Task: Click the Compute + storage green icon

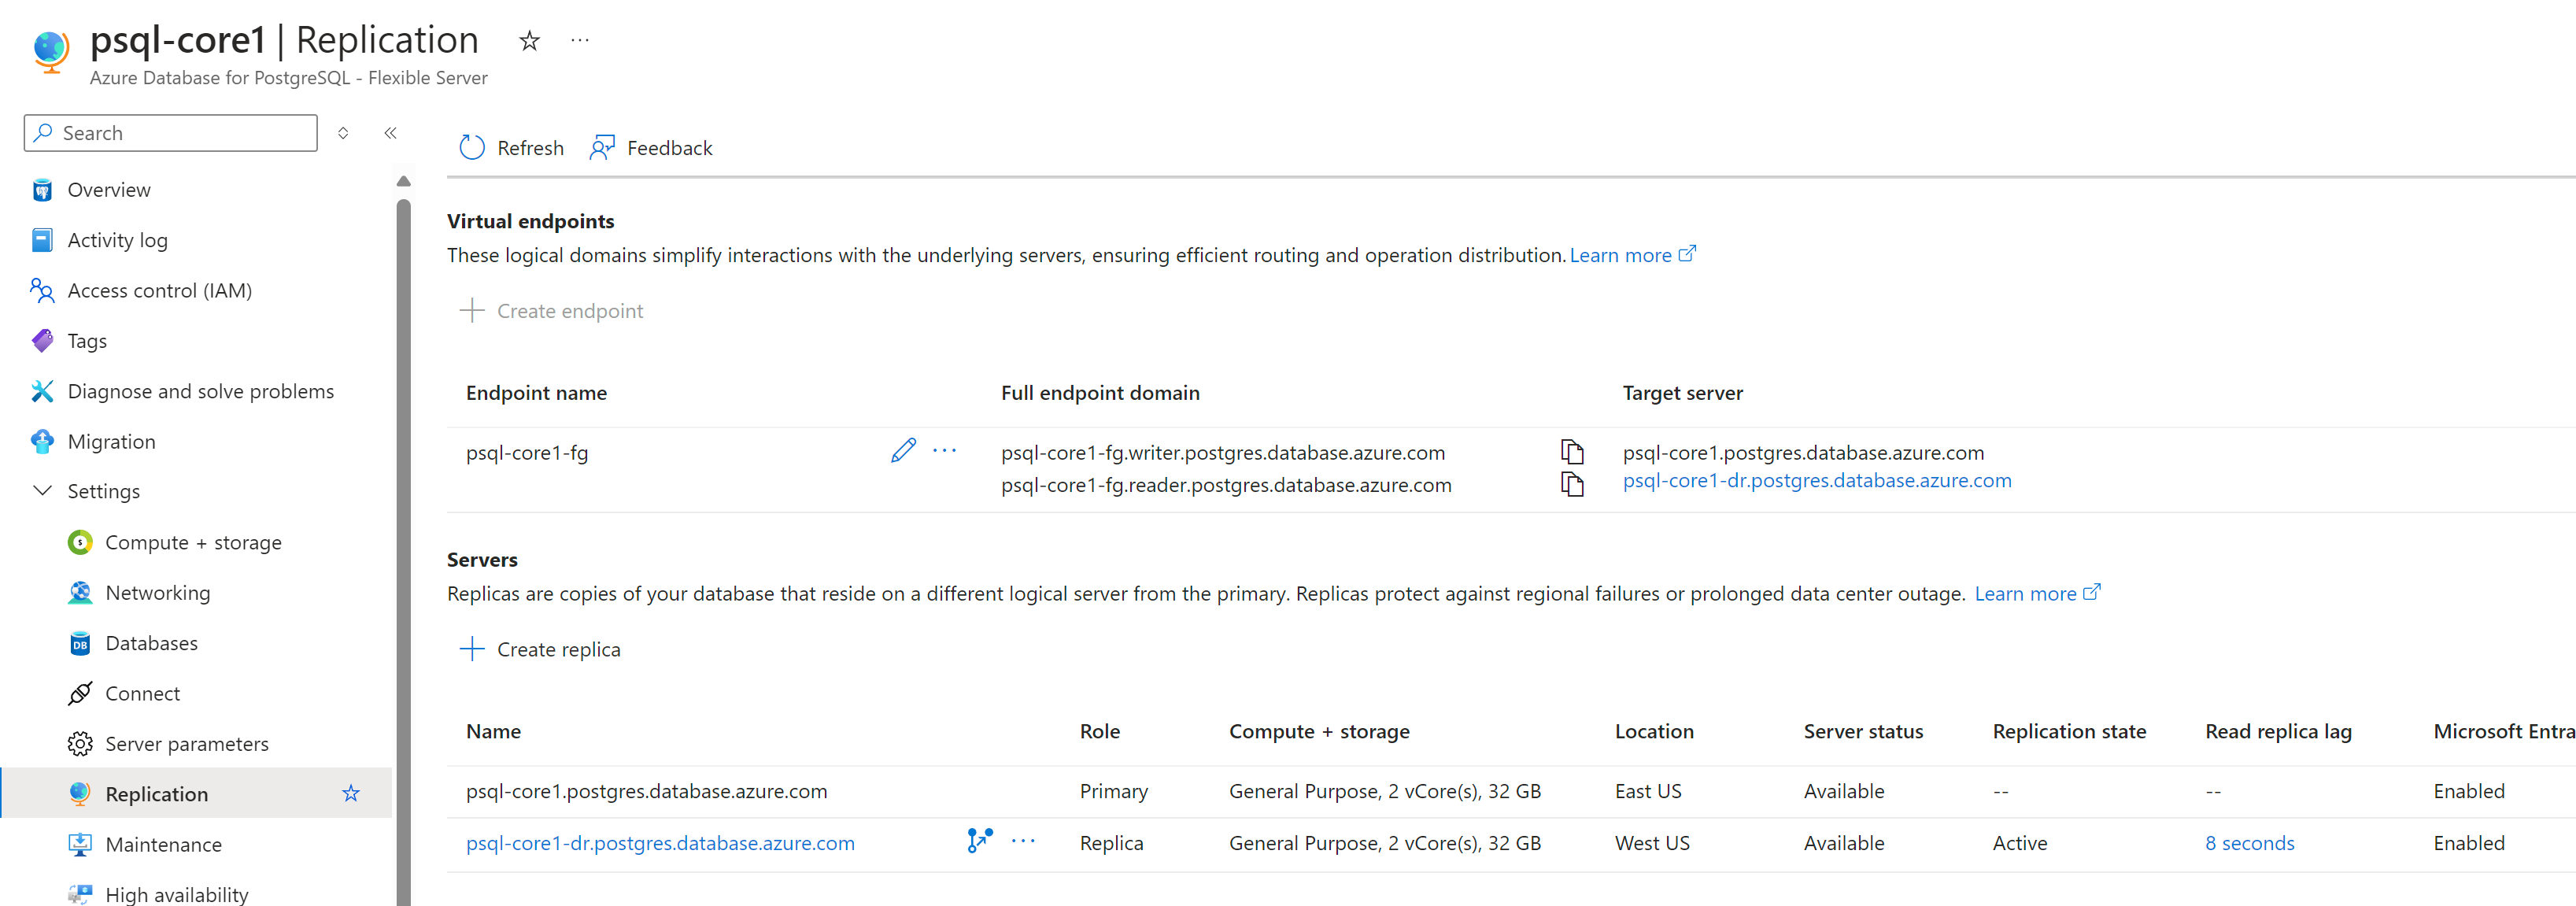Action: [80, 542]
